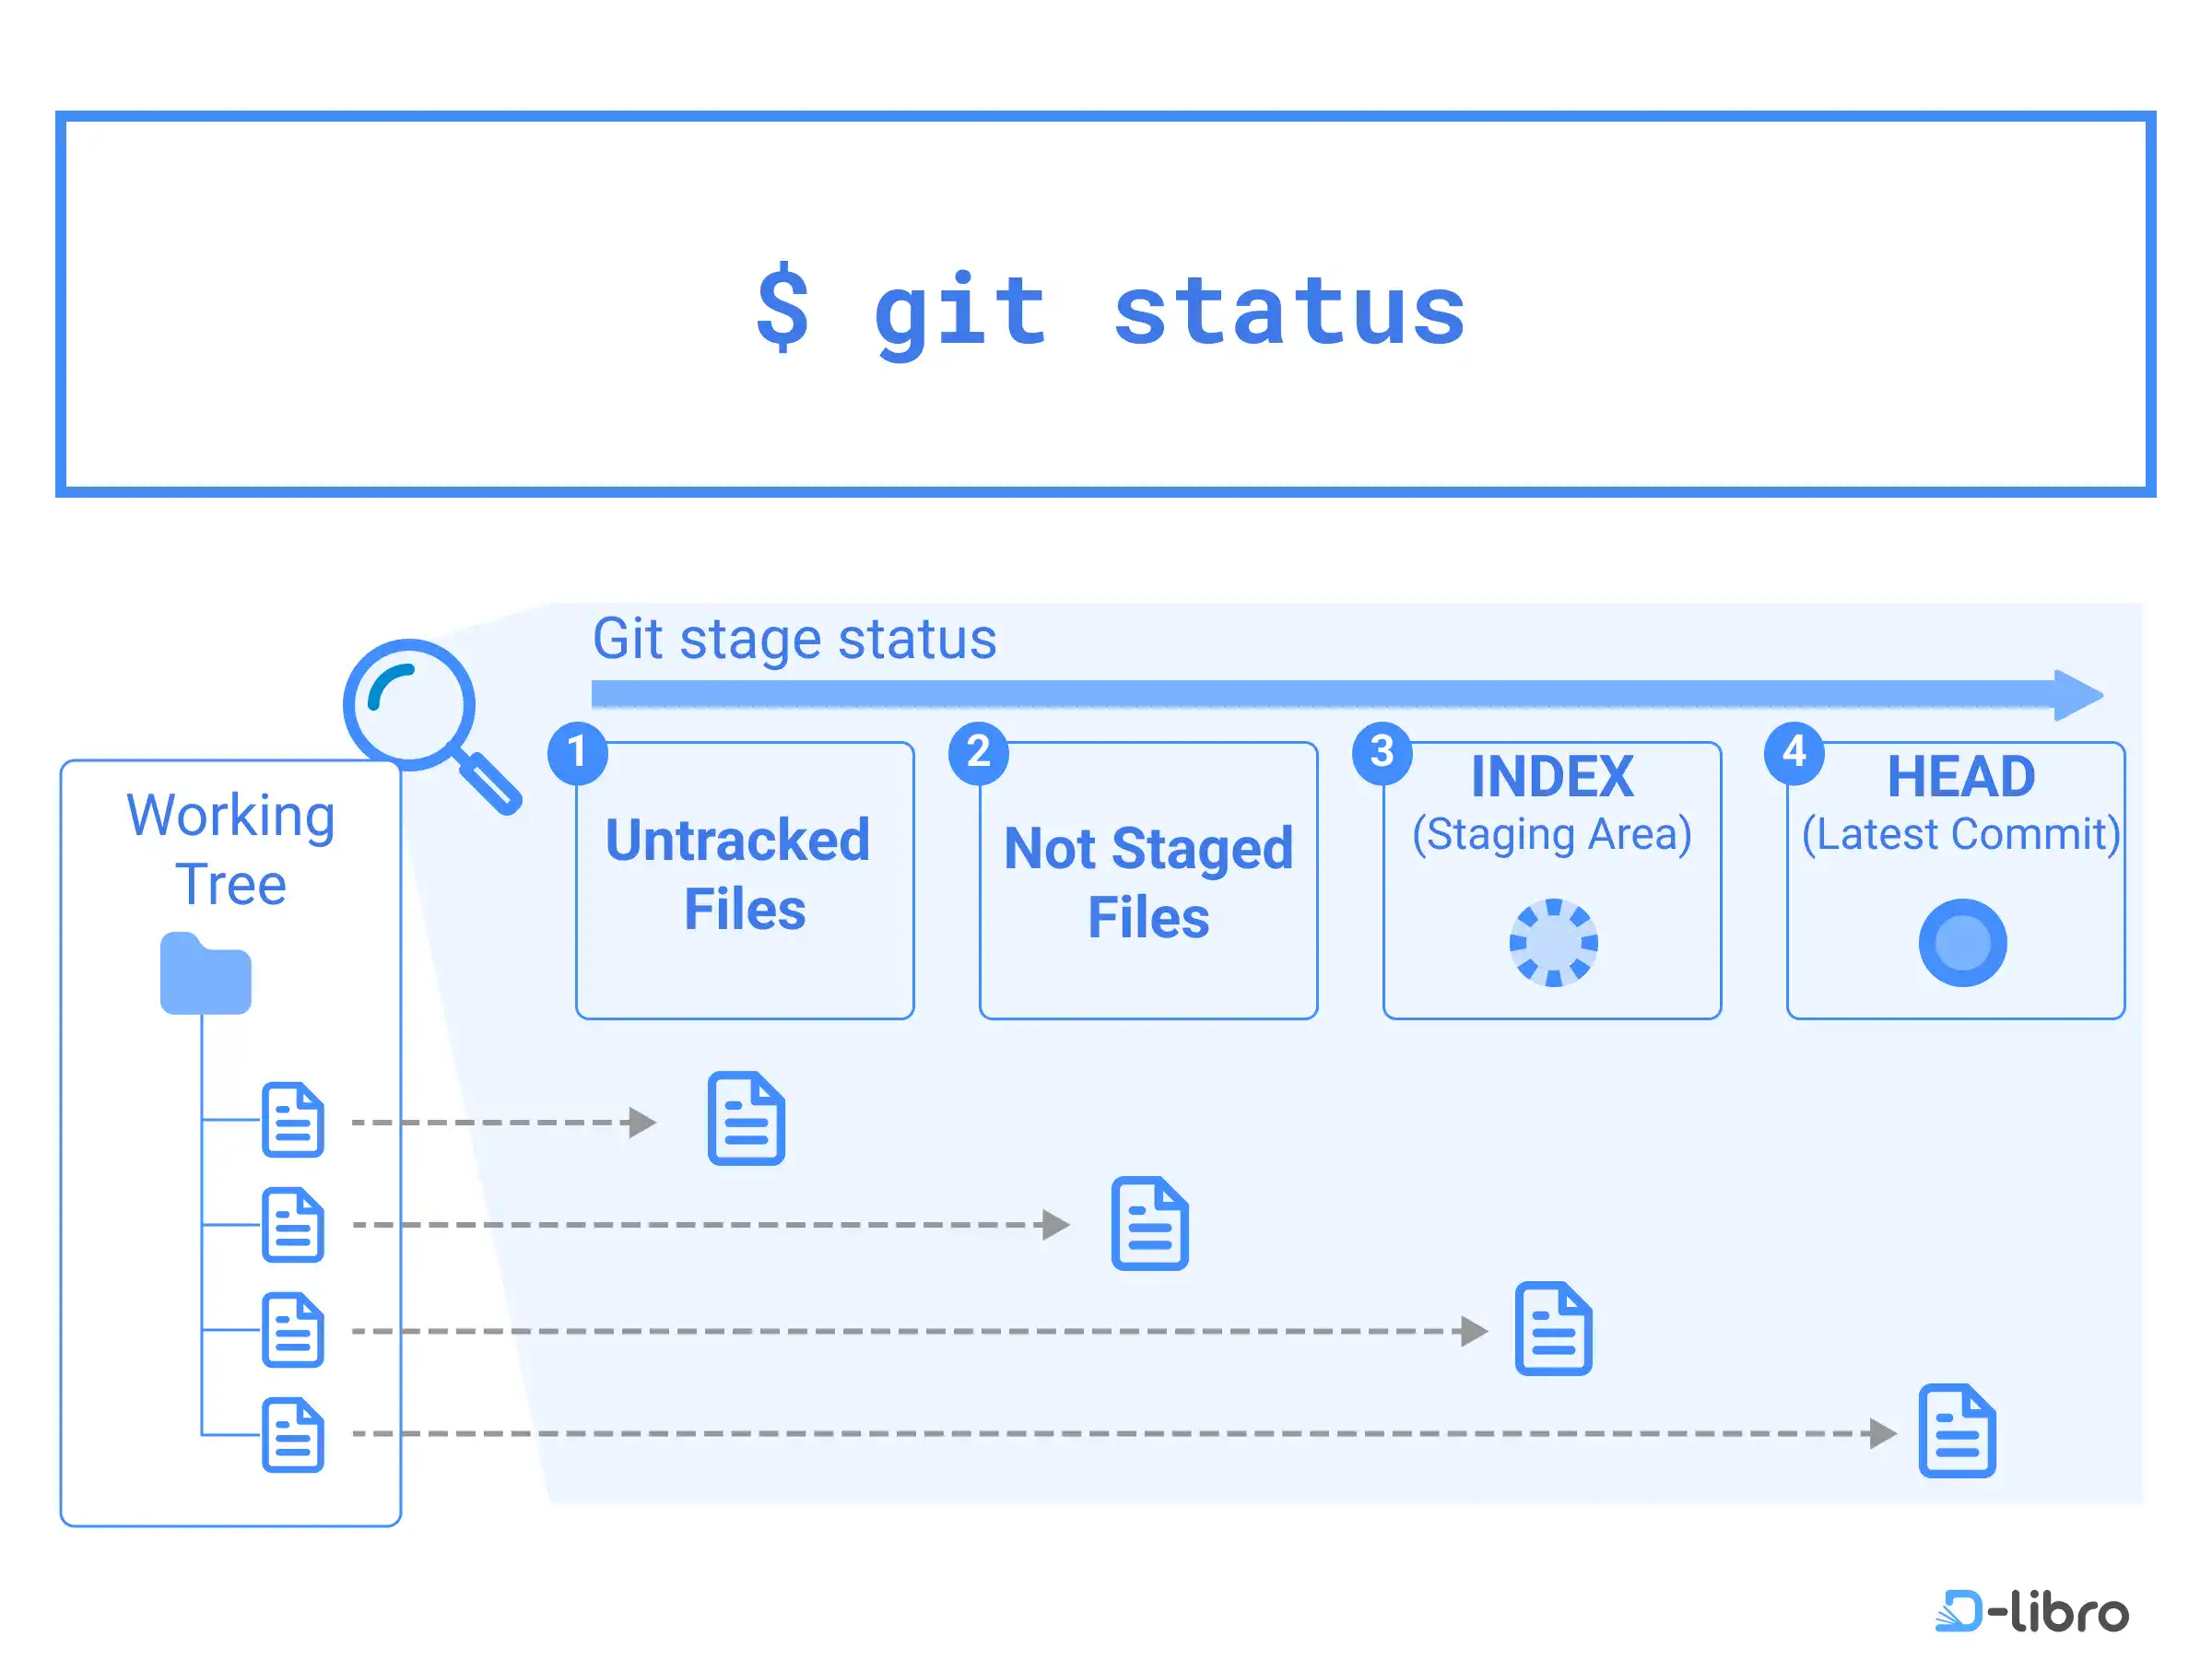Click the '(Latest Commit)' text
The height and width of the screenshot is (1659, 2212).
pyautogui.click(x=1961, y=835)
